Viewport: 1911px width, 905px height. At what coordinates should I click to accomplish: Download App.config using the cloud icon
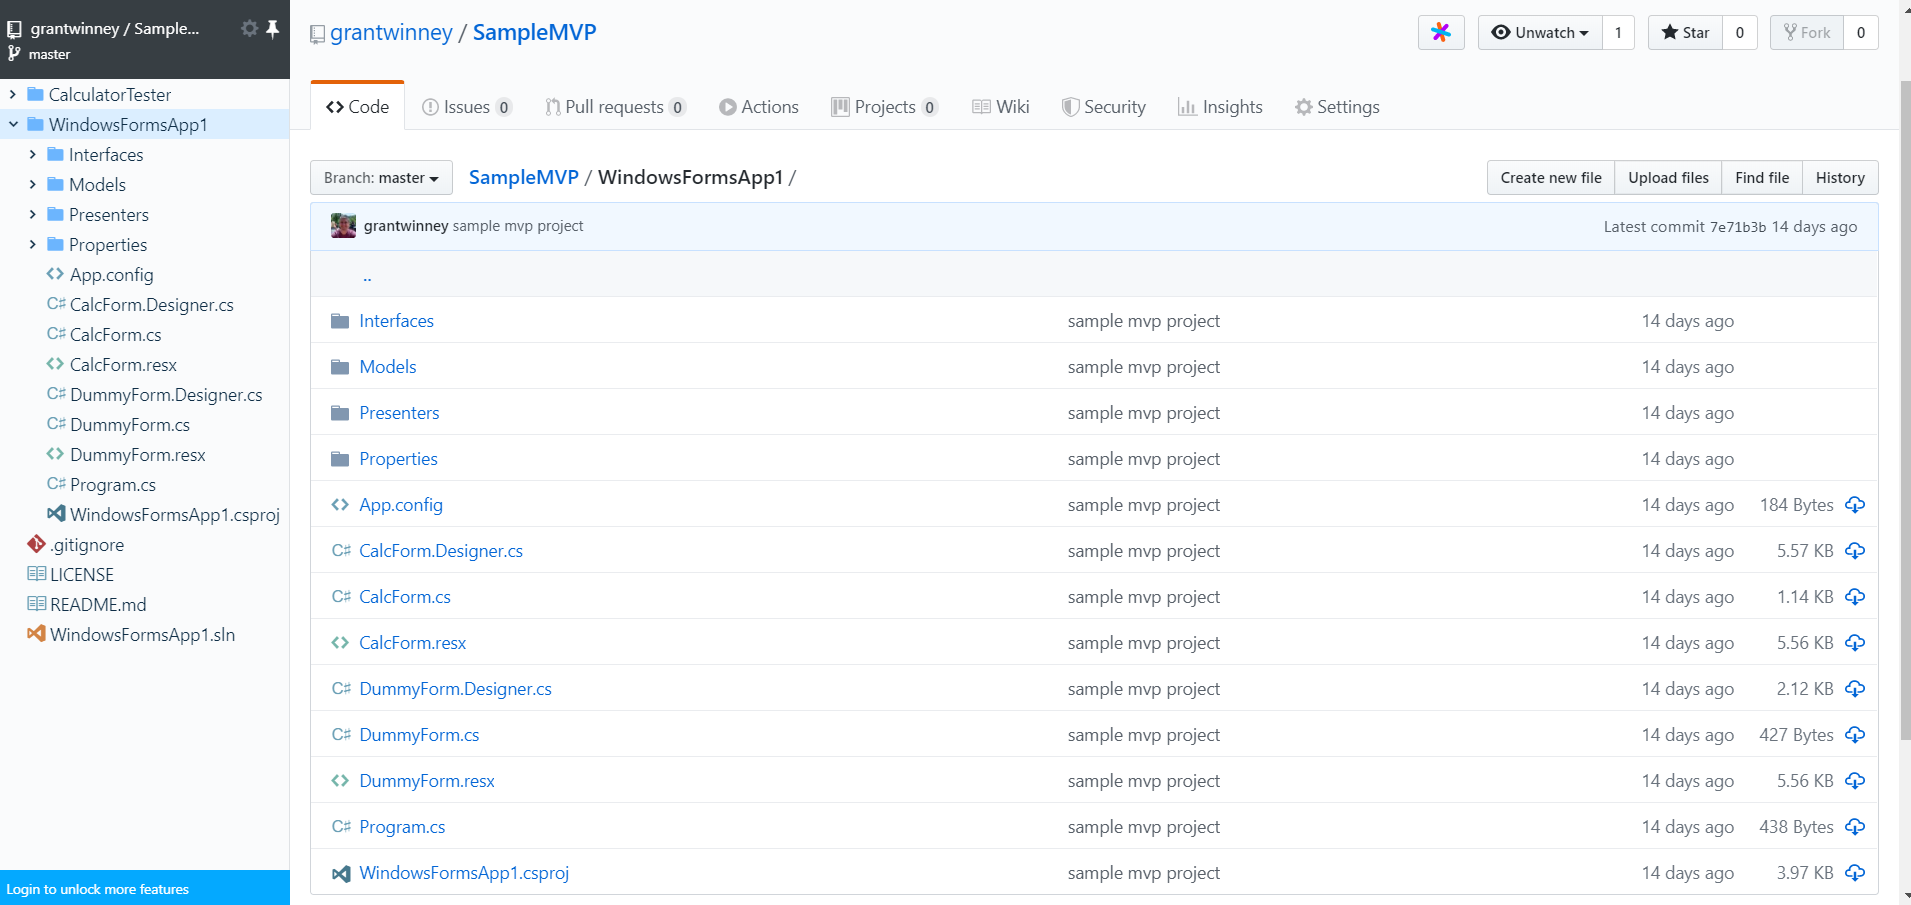[x=1855, y=505]
